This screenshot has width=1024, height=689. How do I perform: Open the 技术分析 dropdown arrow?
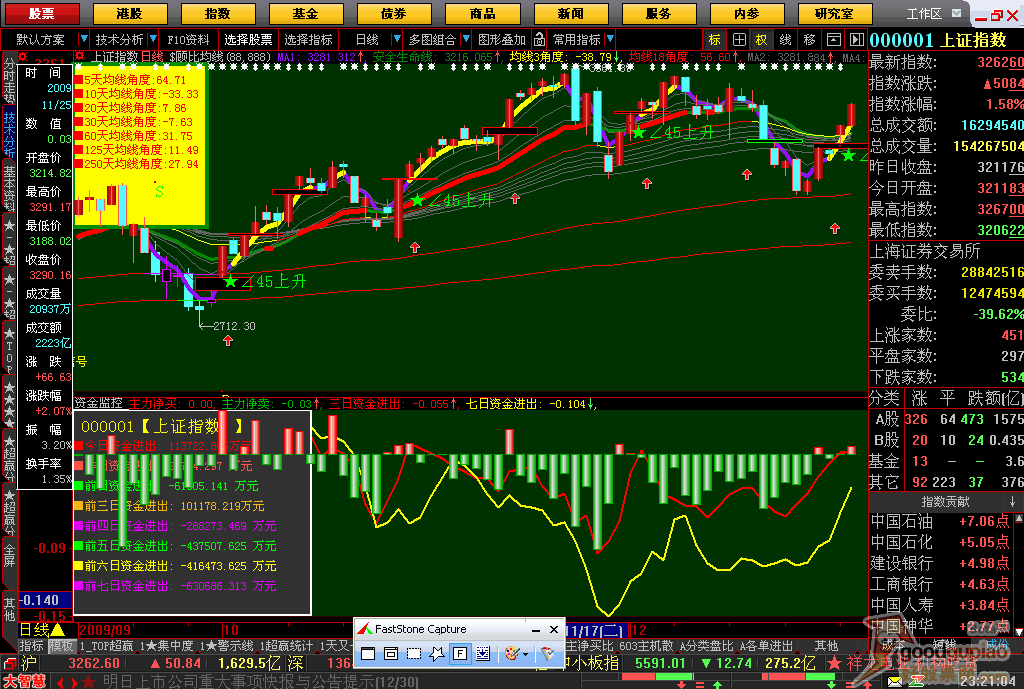(x=153, y=39)
